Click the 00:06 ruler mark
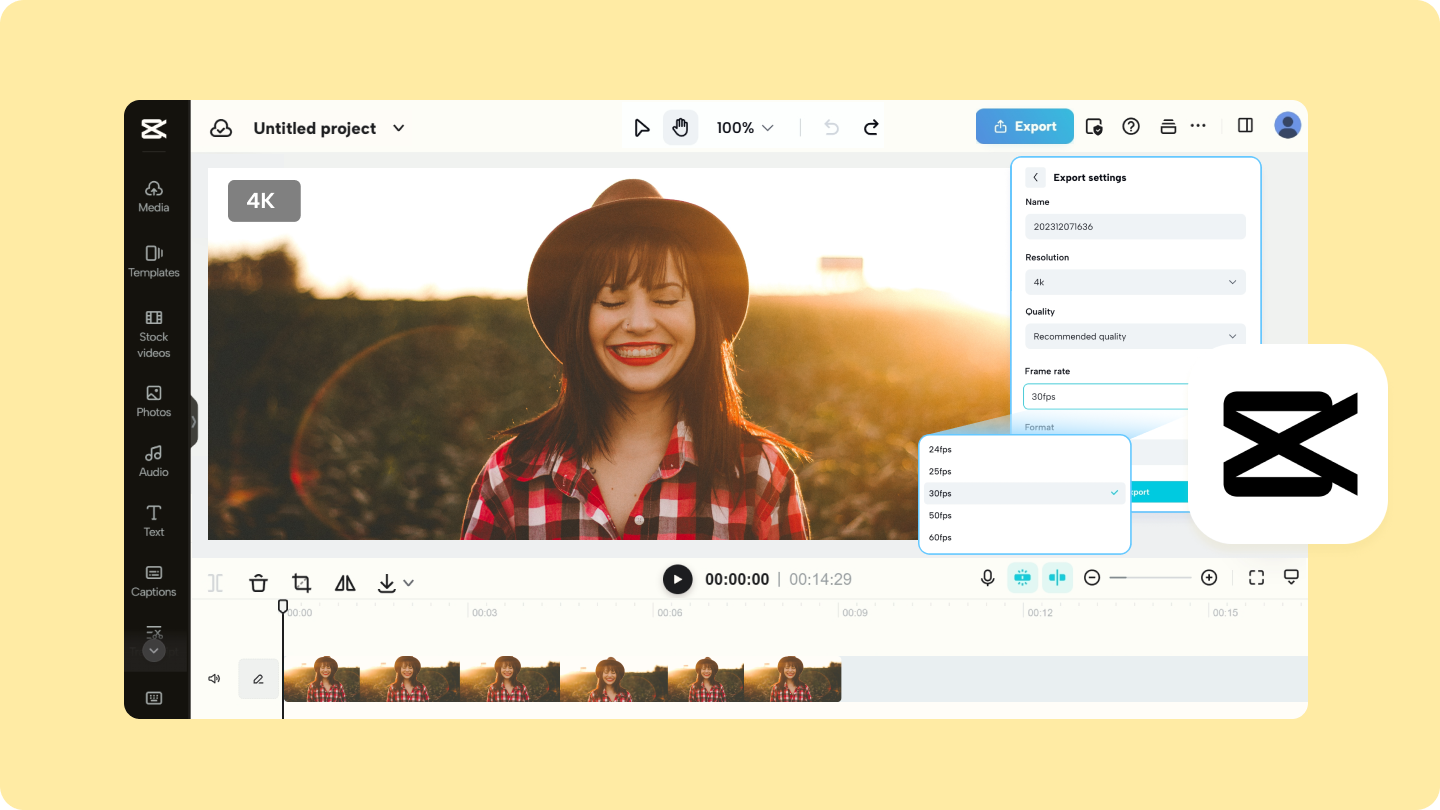Viewport: 1440px width, 810px height. 670,613
